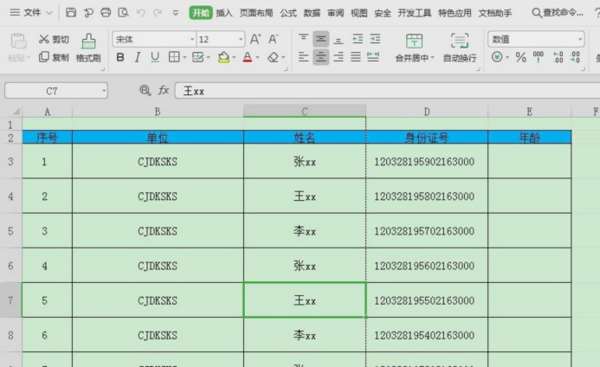
Task: Click the 查找命令 search button
Action: pos(558,13)
